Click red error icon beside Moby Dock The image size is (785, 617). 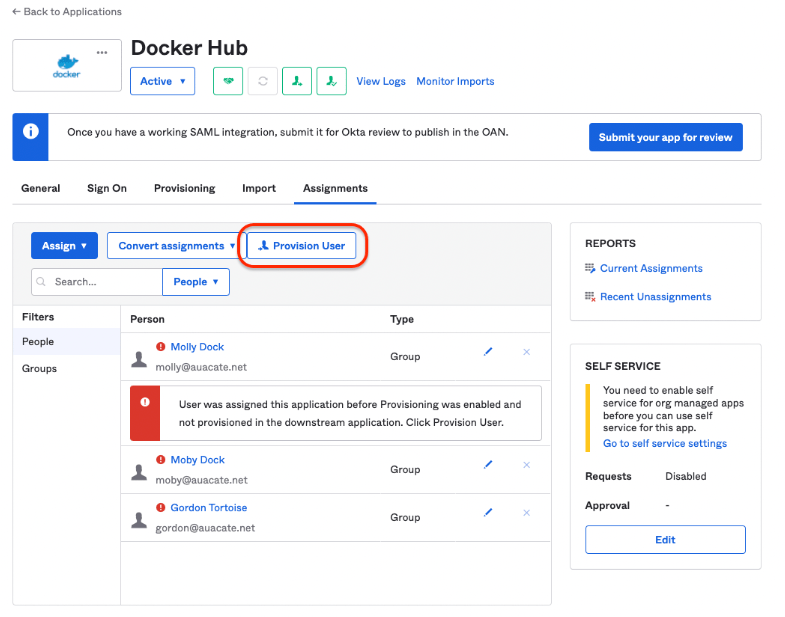160,459
